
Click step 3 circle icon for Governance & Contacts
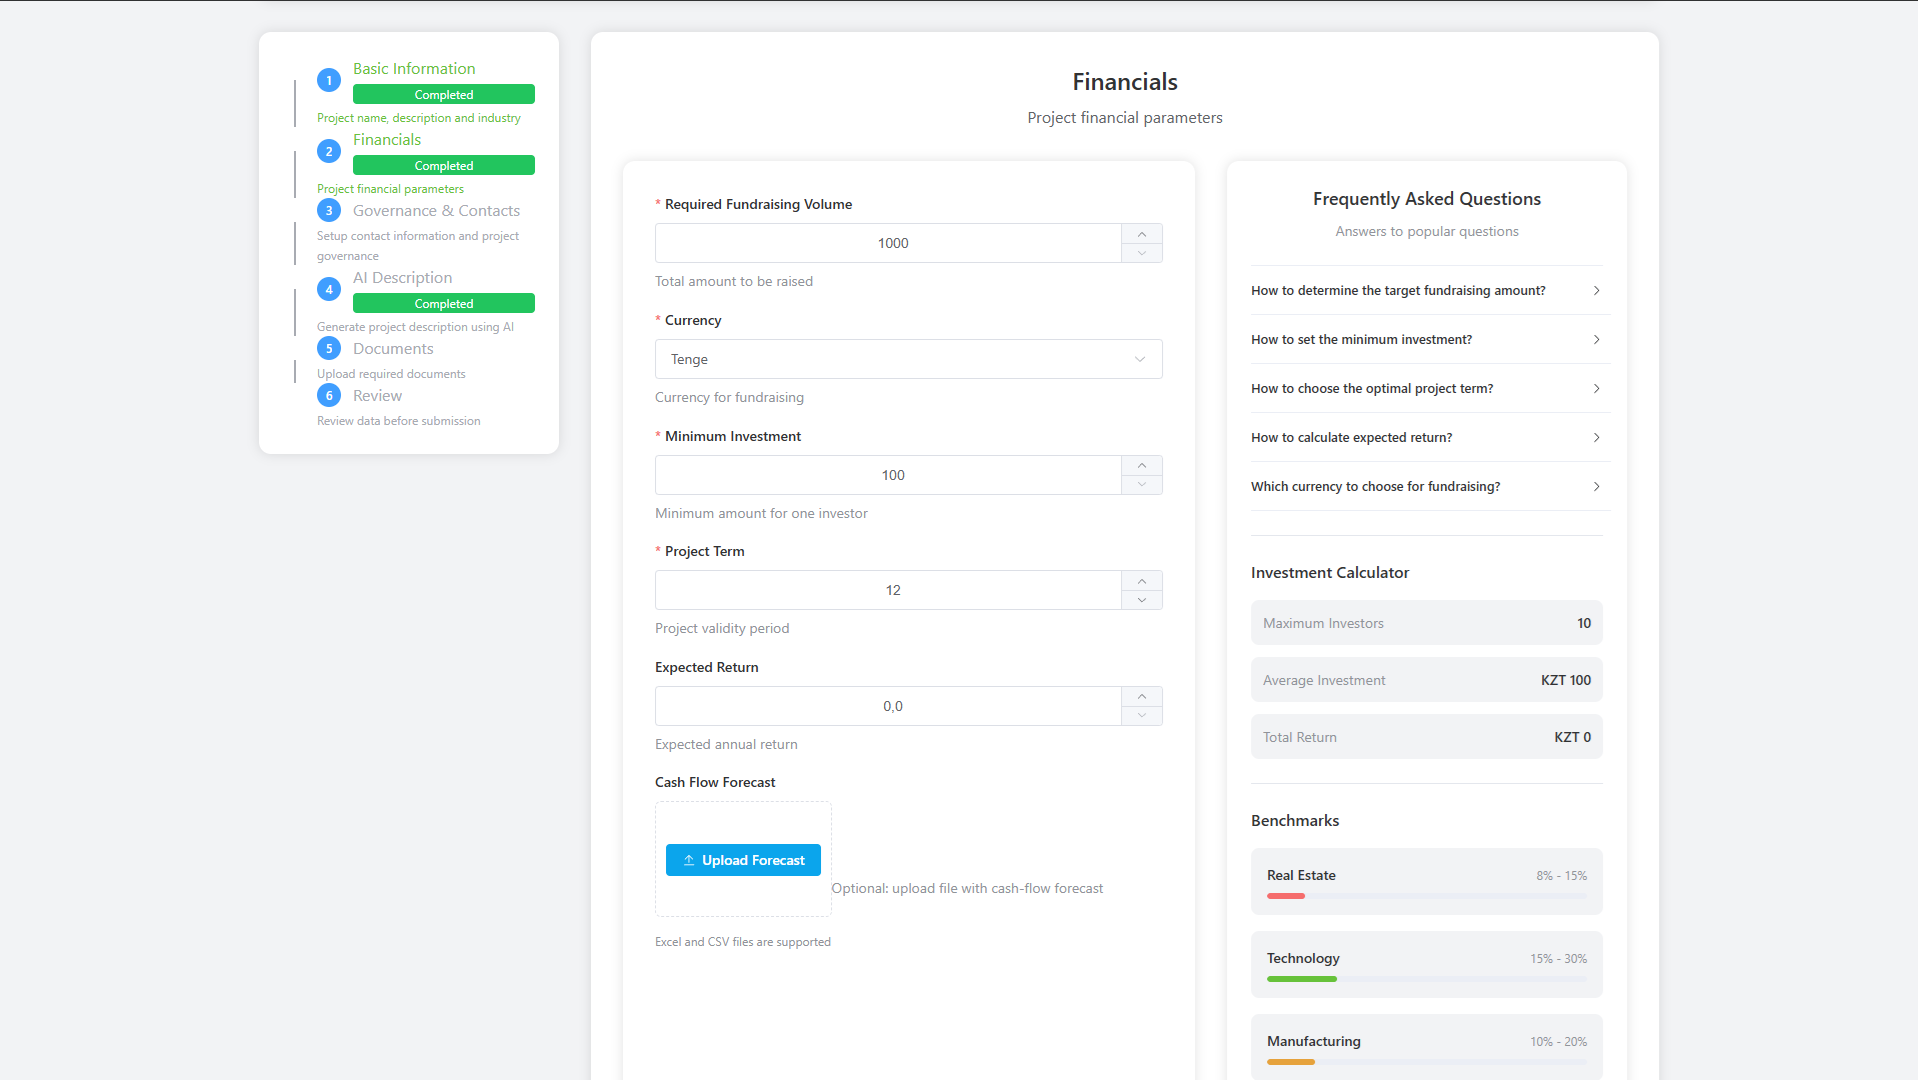tap(329, 211)
